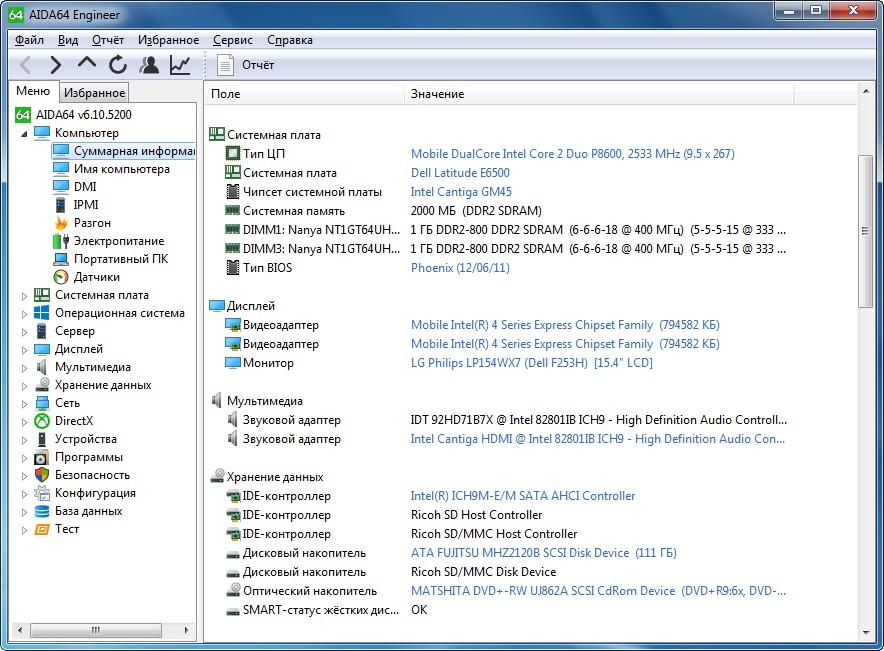Viewport: 884px width, 651px height.
Task: Click the Back navigation arrow icon
Action: pyautogui.click(x=25, y=65)
